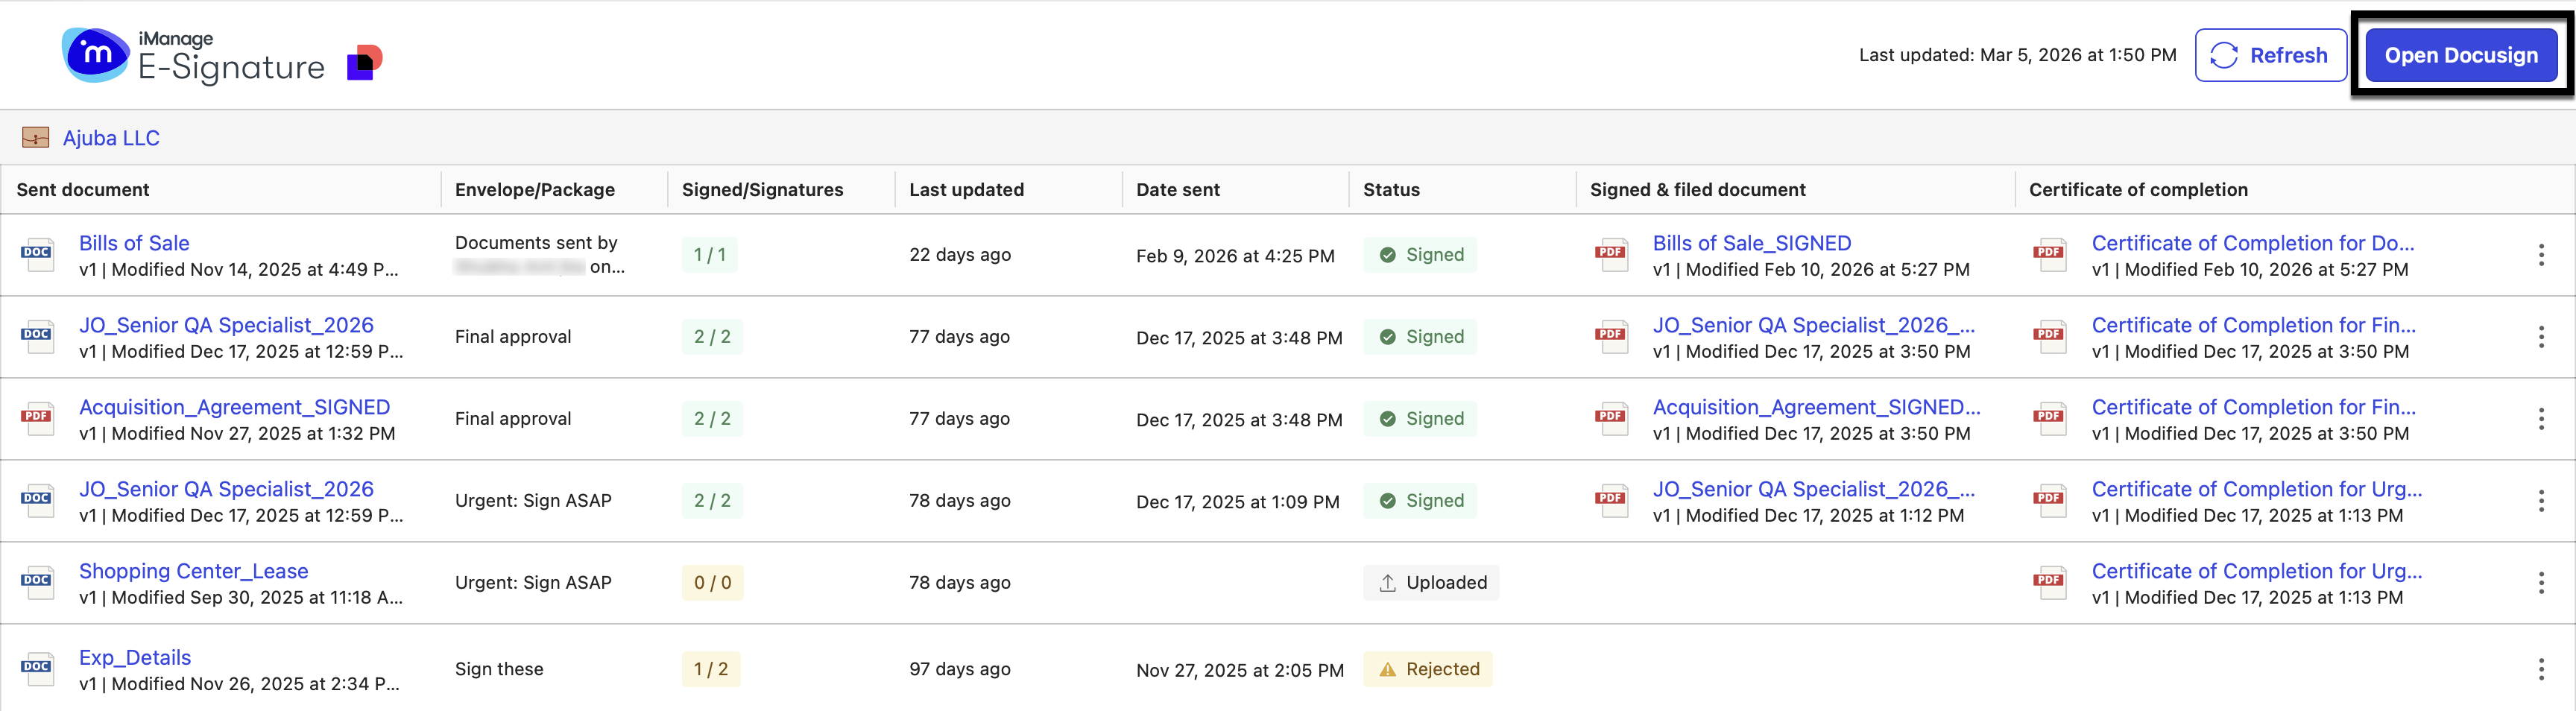Open certificate link in Shopping Center_Lease row
The width and height of the screenshot is (2576, 711).
[2257, 571]
